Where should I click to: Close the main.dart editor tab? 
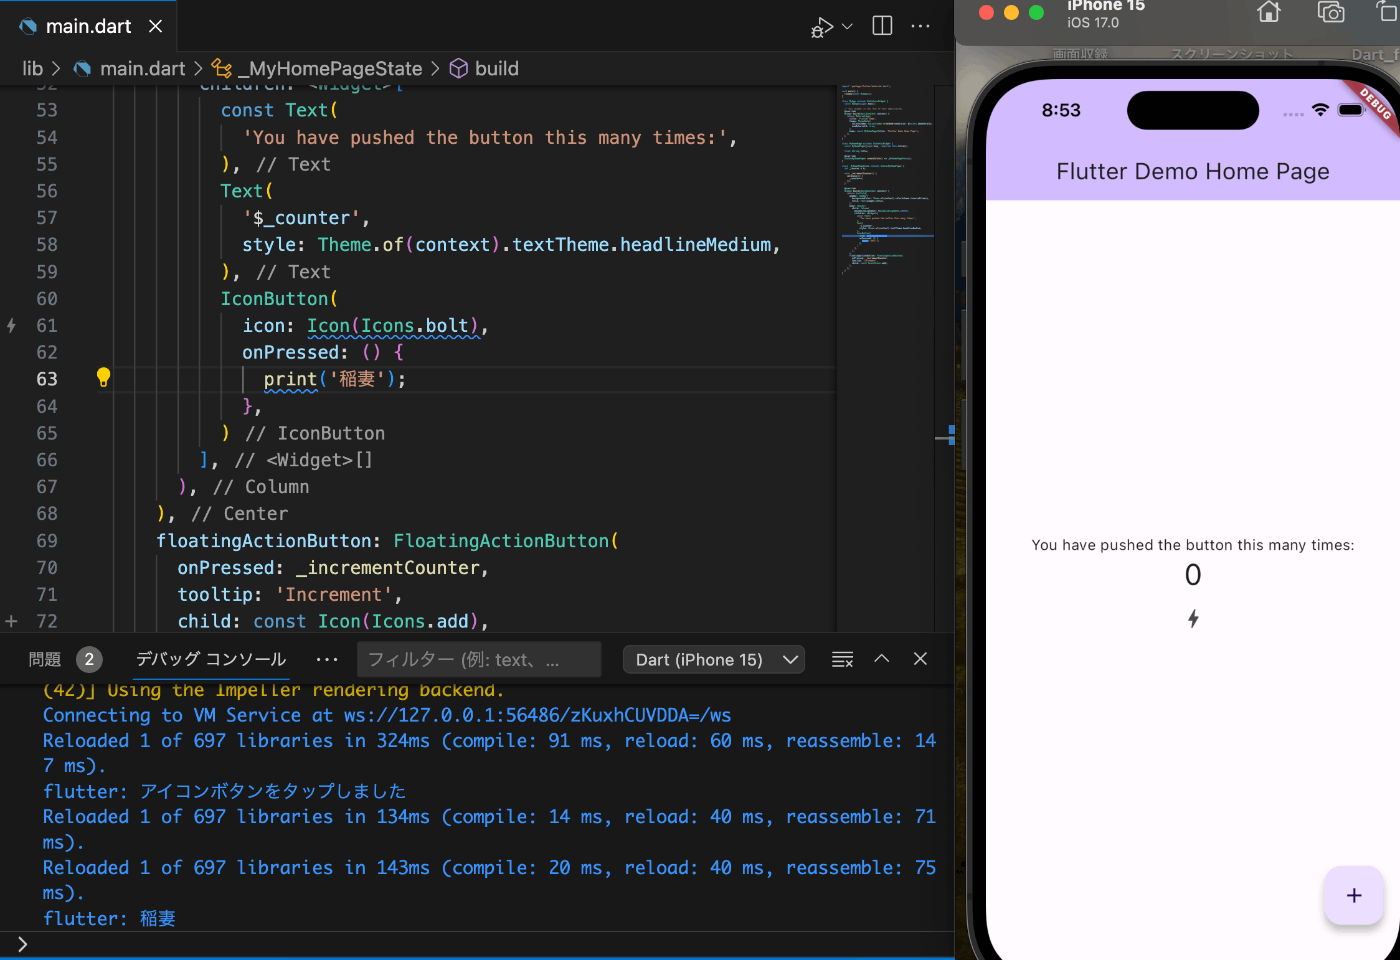tap(155, 26)
